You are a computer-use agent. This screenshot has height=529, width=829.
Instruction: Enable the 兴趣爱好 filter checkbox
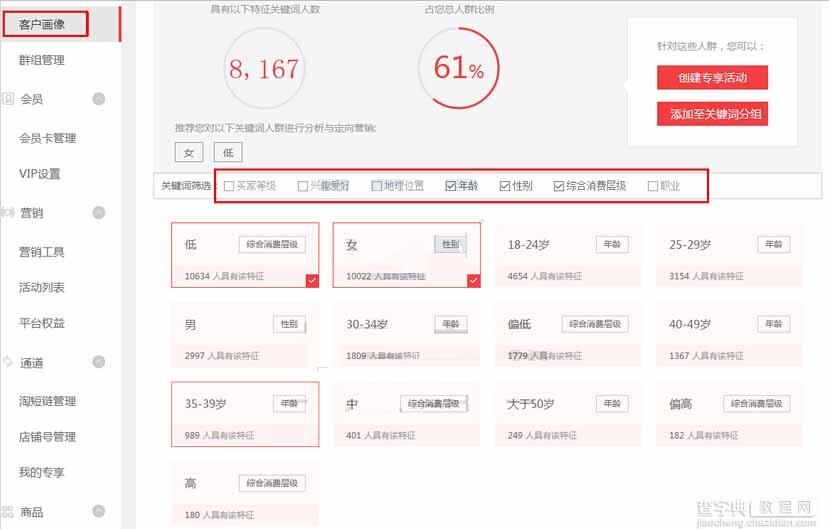303,186
